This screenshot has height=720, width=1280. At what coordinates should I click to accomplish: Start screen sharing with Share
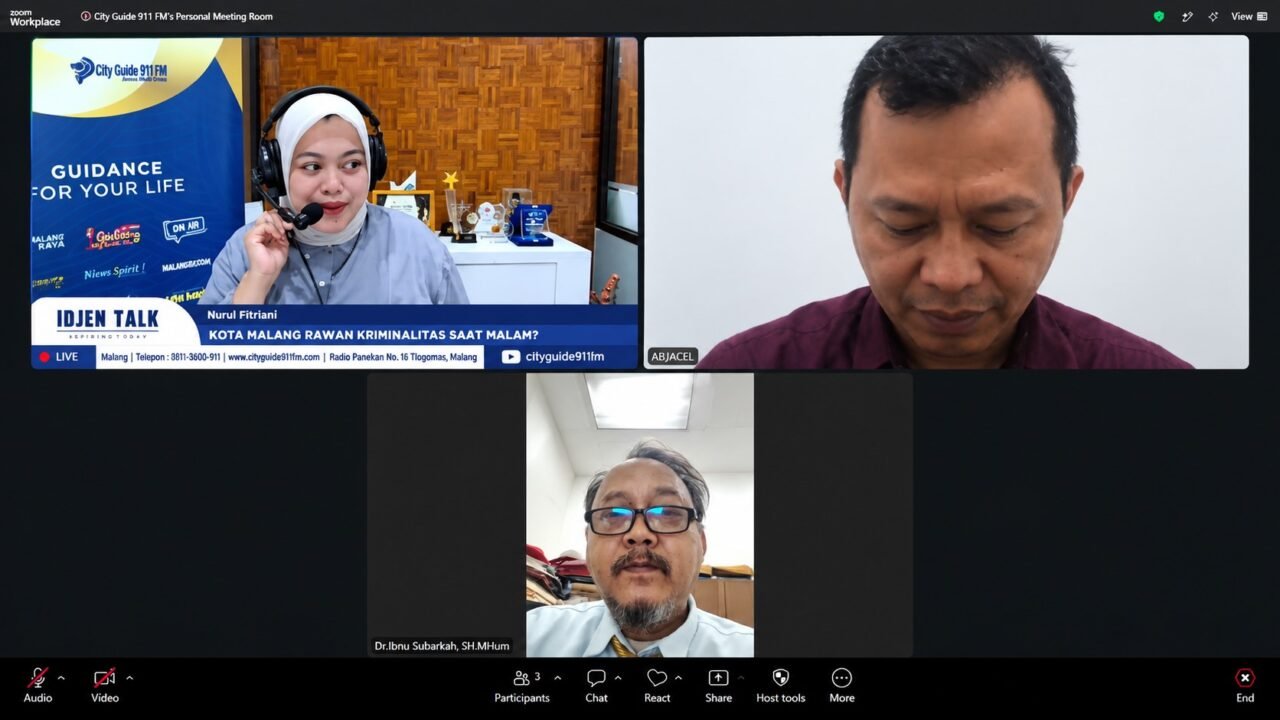tap(718, 686)
